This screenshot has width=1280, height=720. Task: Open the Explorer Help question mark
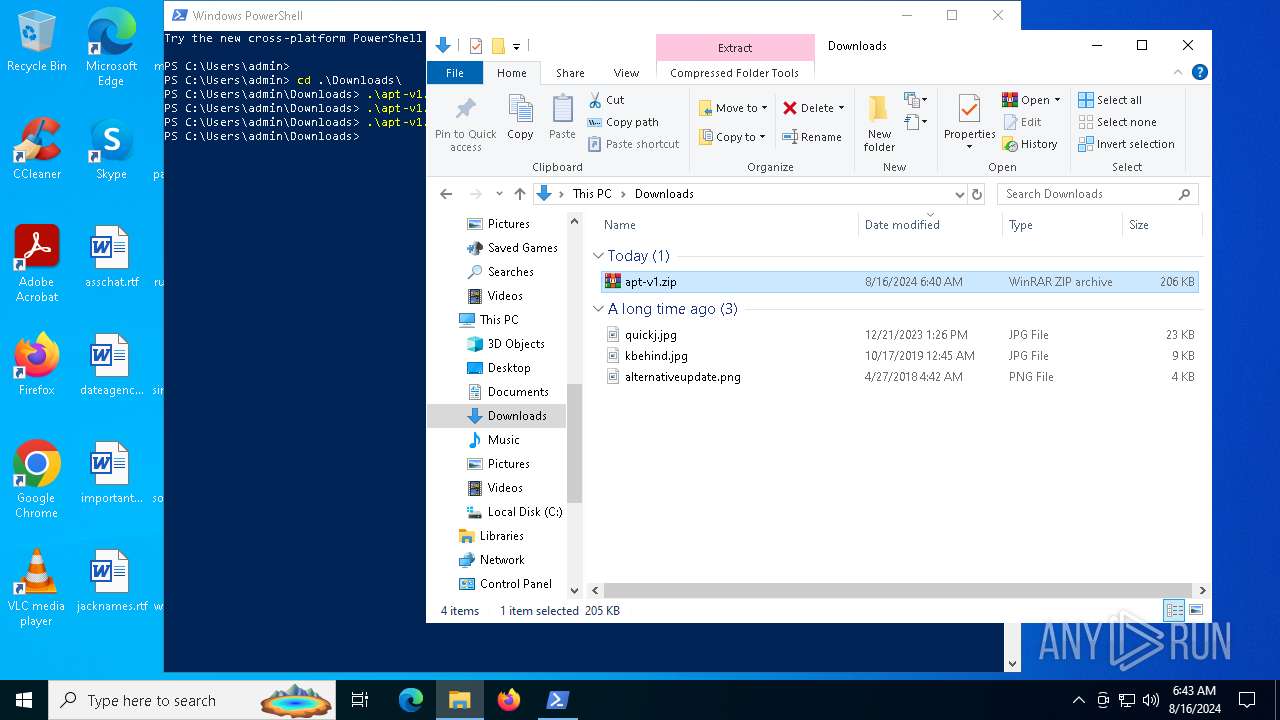[x=1199, y=72]
